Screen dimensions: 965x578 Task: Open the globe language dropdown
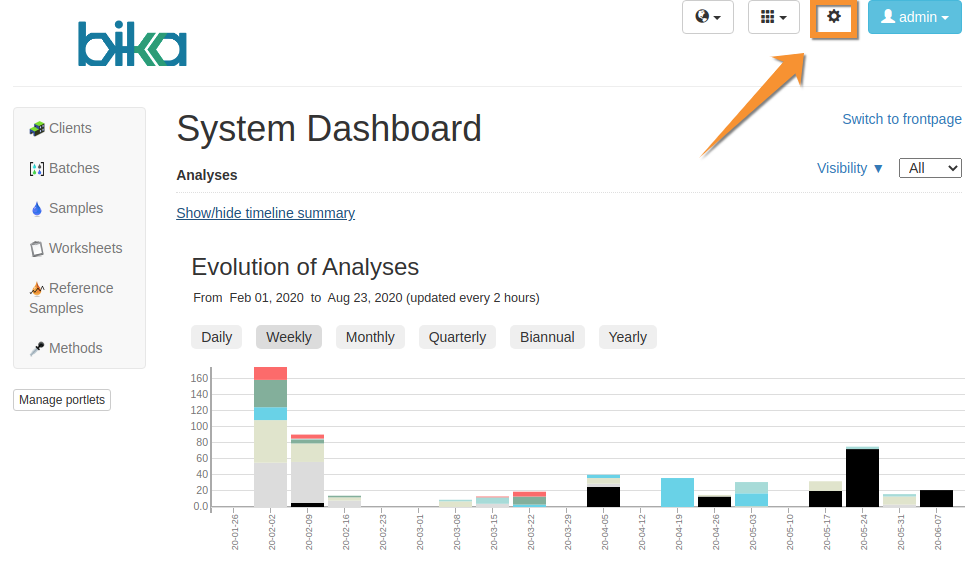click(707, 17)
